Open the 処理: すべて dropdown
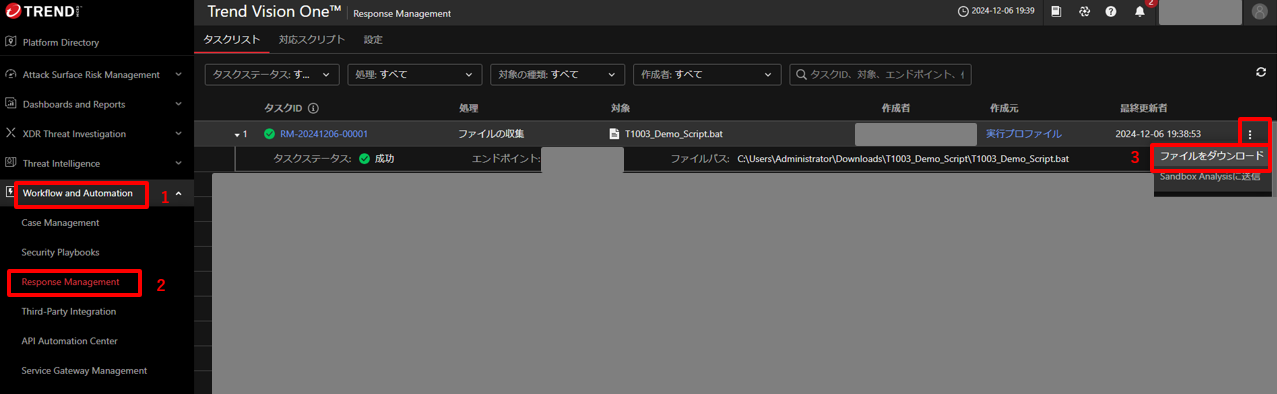The width and height of the screenshot is (1277, 394). pos(415,75)
